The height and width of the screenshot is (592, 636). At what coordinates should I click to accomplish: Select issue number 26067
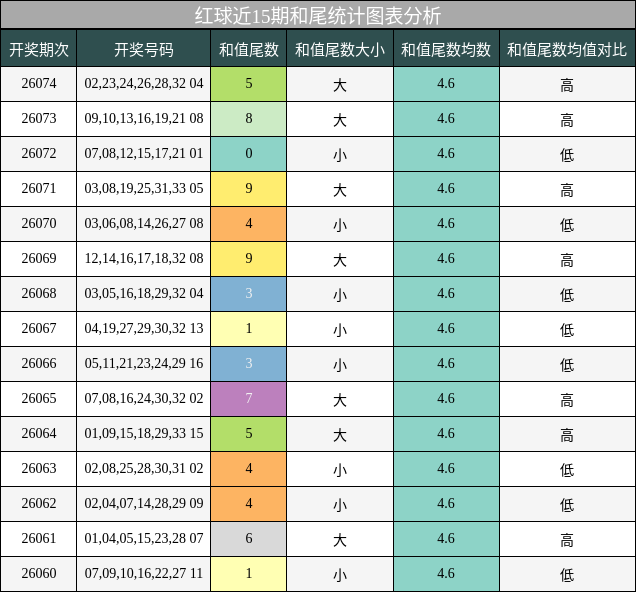tap(39, 328)
